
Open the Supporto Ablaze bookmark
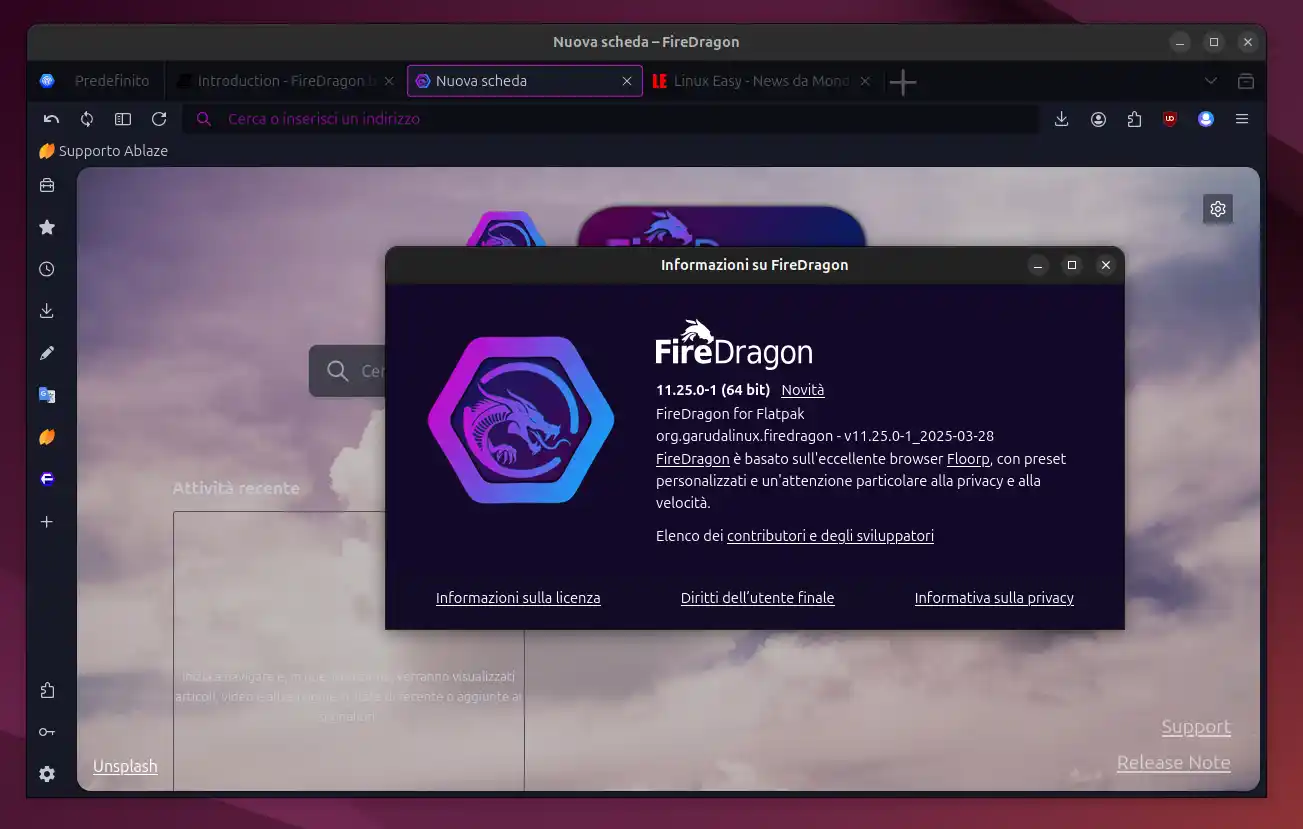(x=103, y=151)
